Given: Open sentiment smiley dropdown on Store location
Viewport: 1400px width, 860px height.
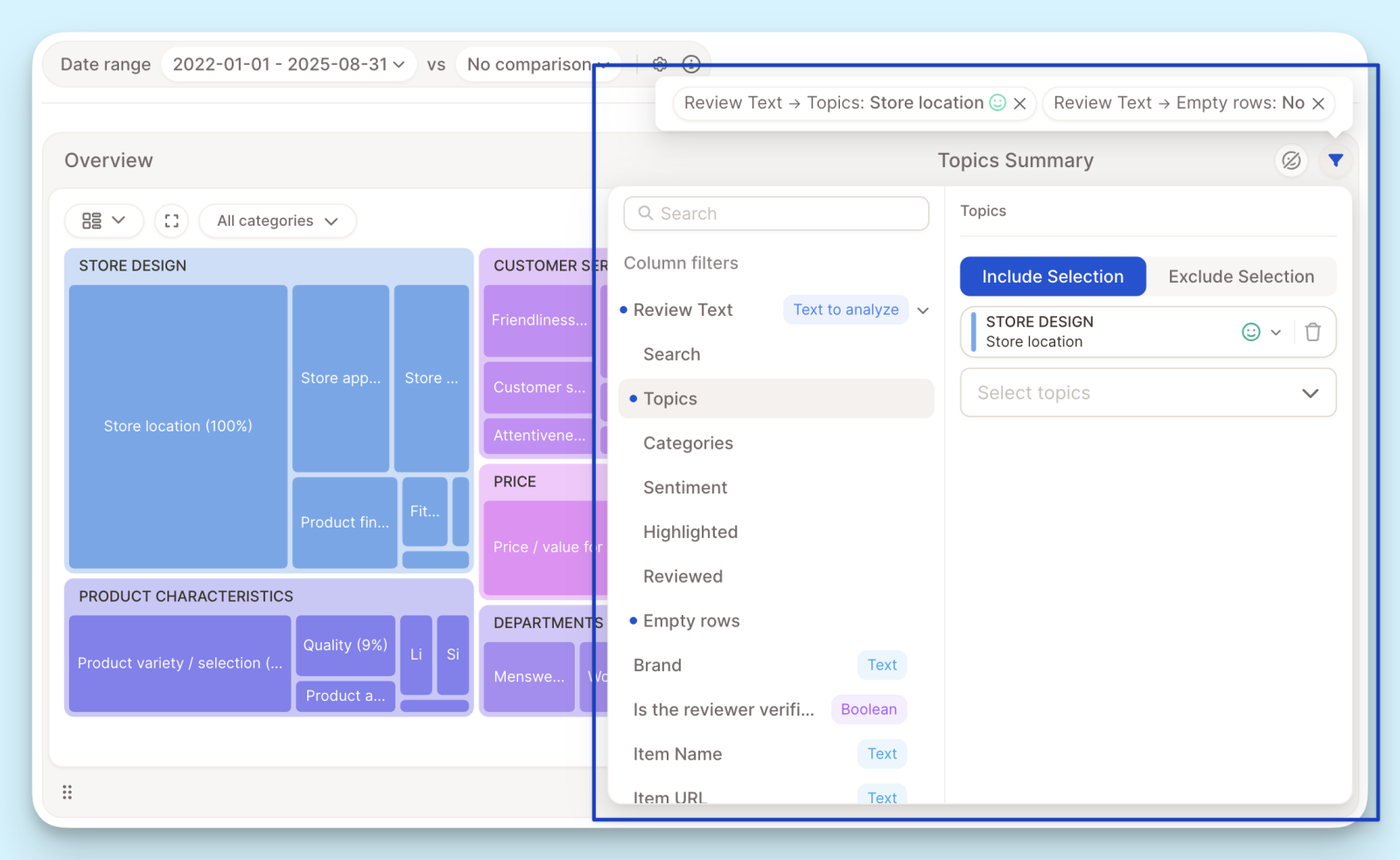Looking at the screenshot, I should coord(1260,332).
